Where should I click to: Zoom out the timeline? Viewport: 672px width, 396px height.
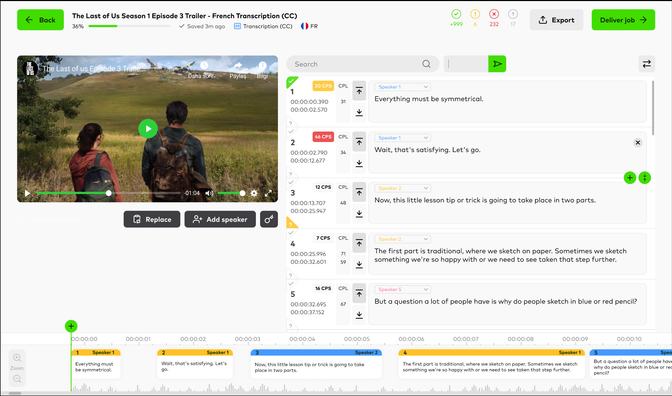coord(17,378)
